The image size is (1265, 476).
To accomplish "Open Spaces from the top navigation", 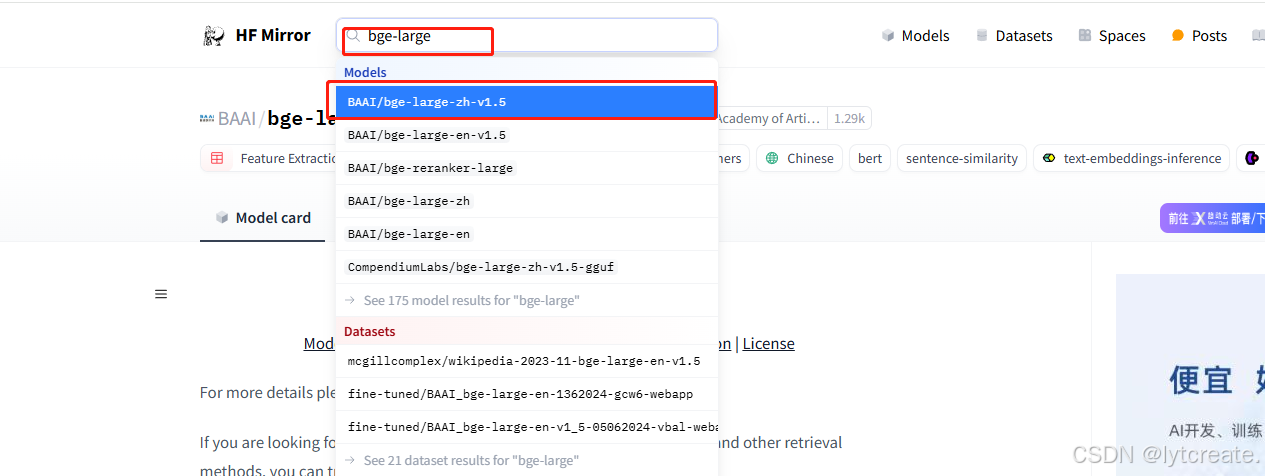I will (1112, 36).
